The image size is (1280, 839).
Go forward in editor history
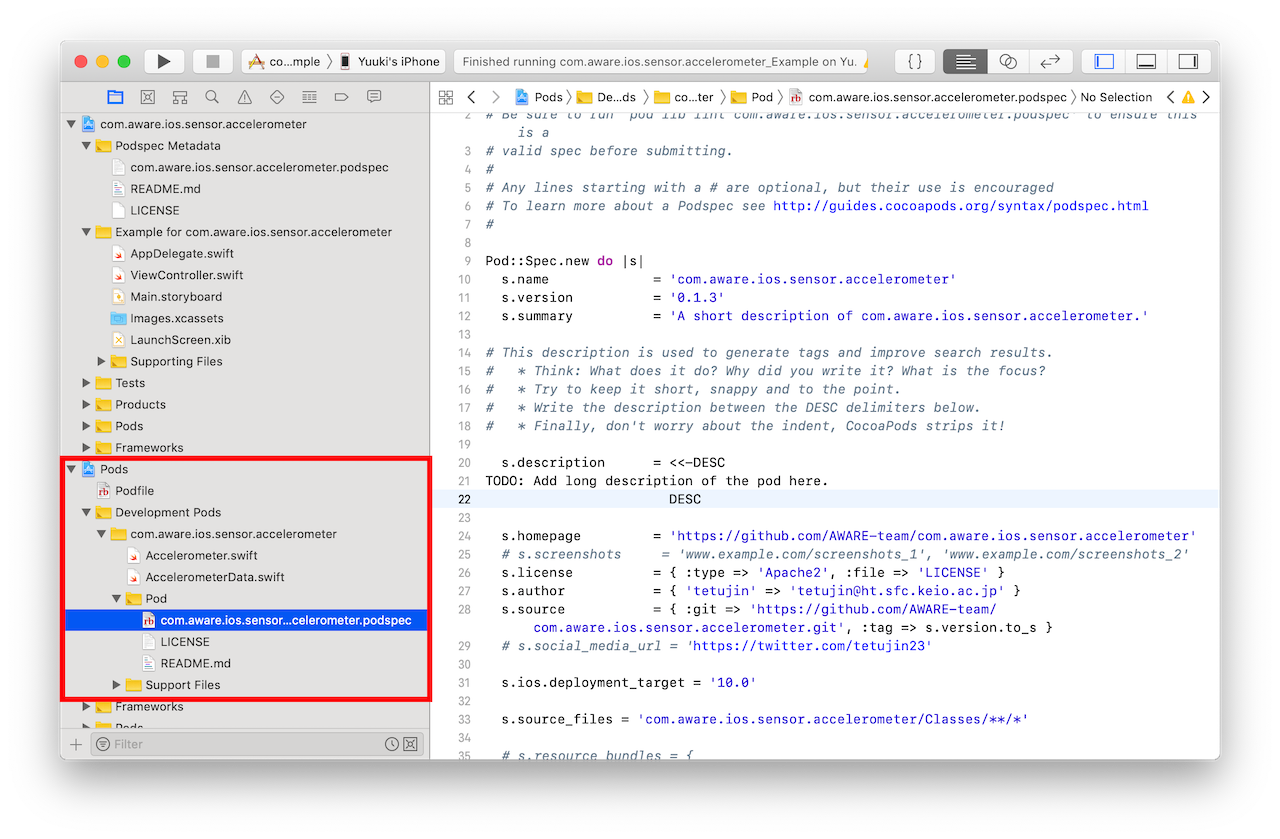coord(496,97)
